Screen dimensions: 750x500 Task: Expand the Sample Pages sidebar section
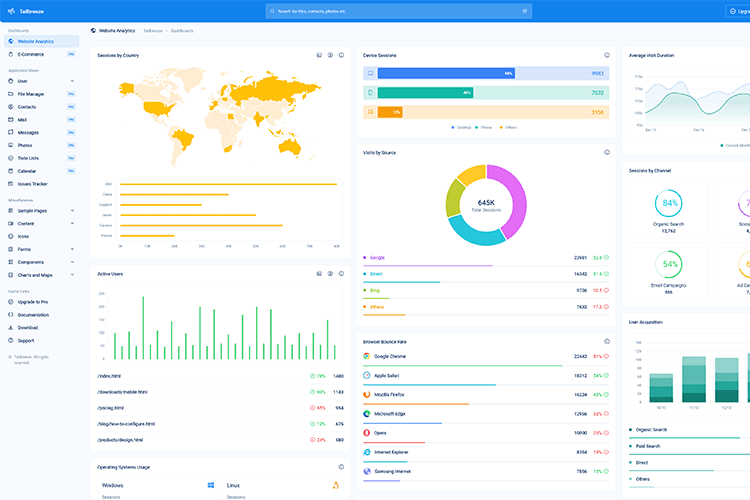40,211
